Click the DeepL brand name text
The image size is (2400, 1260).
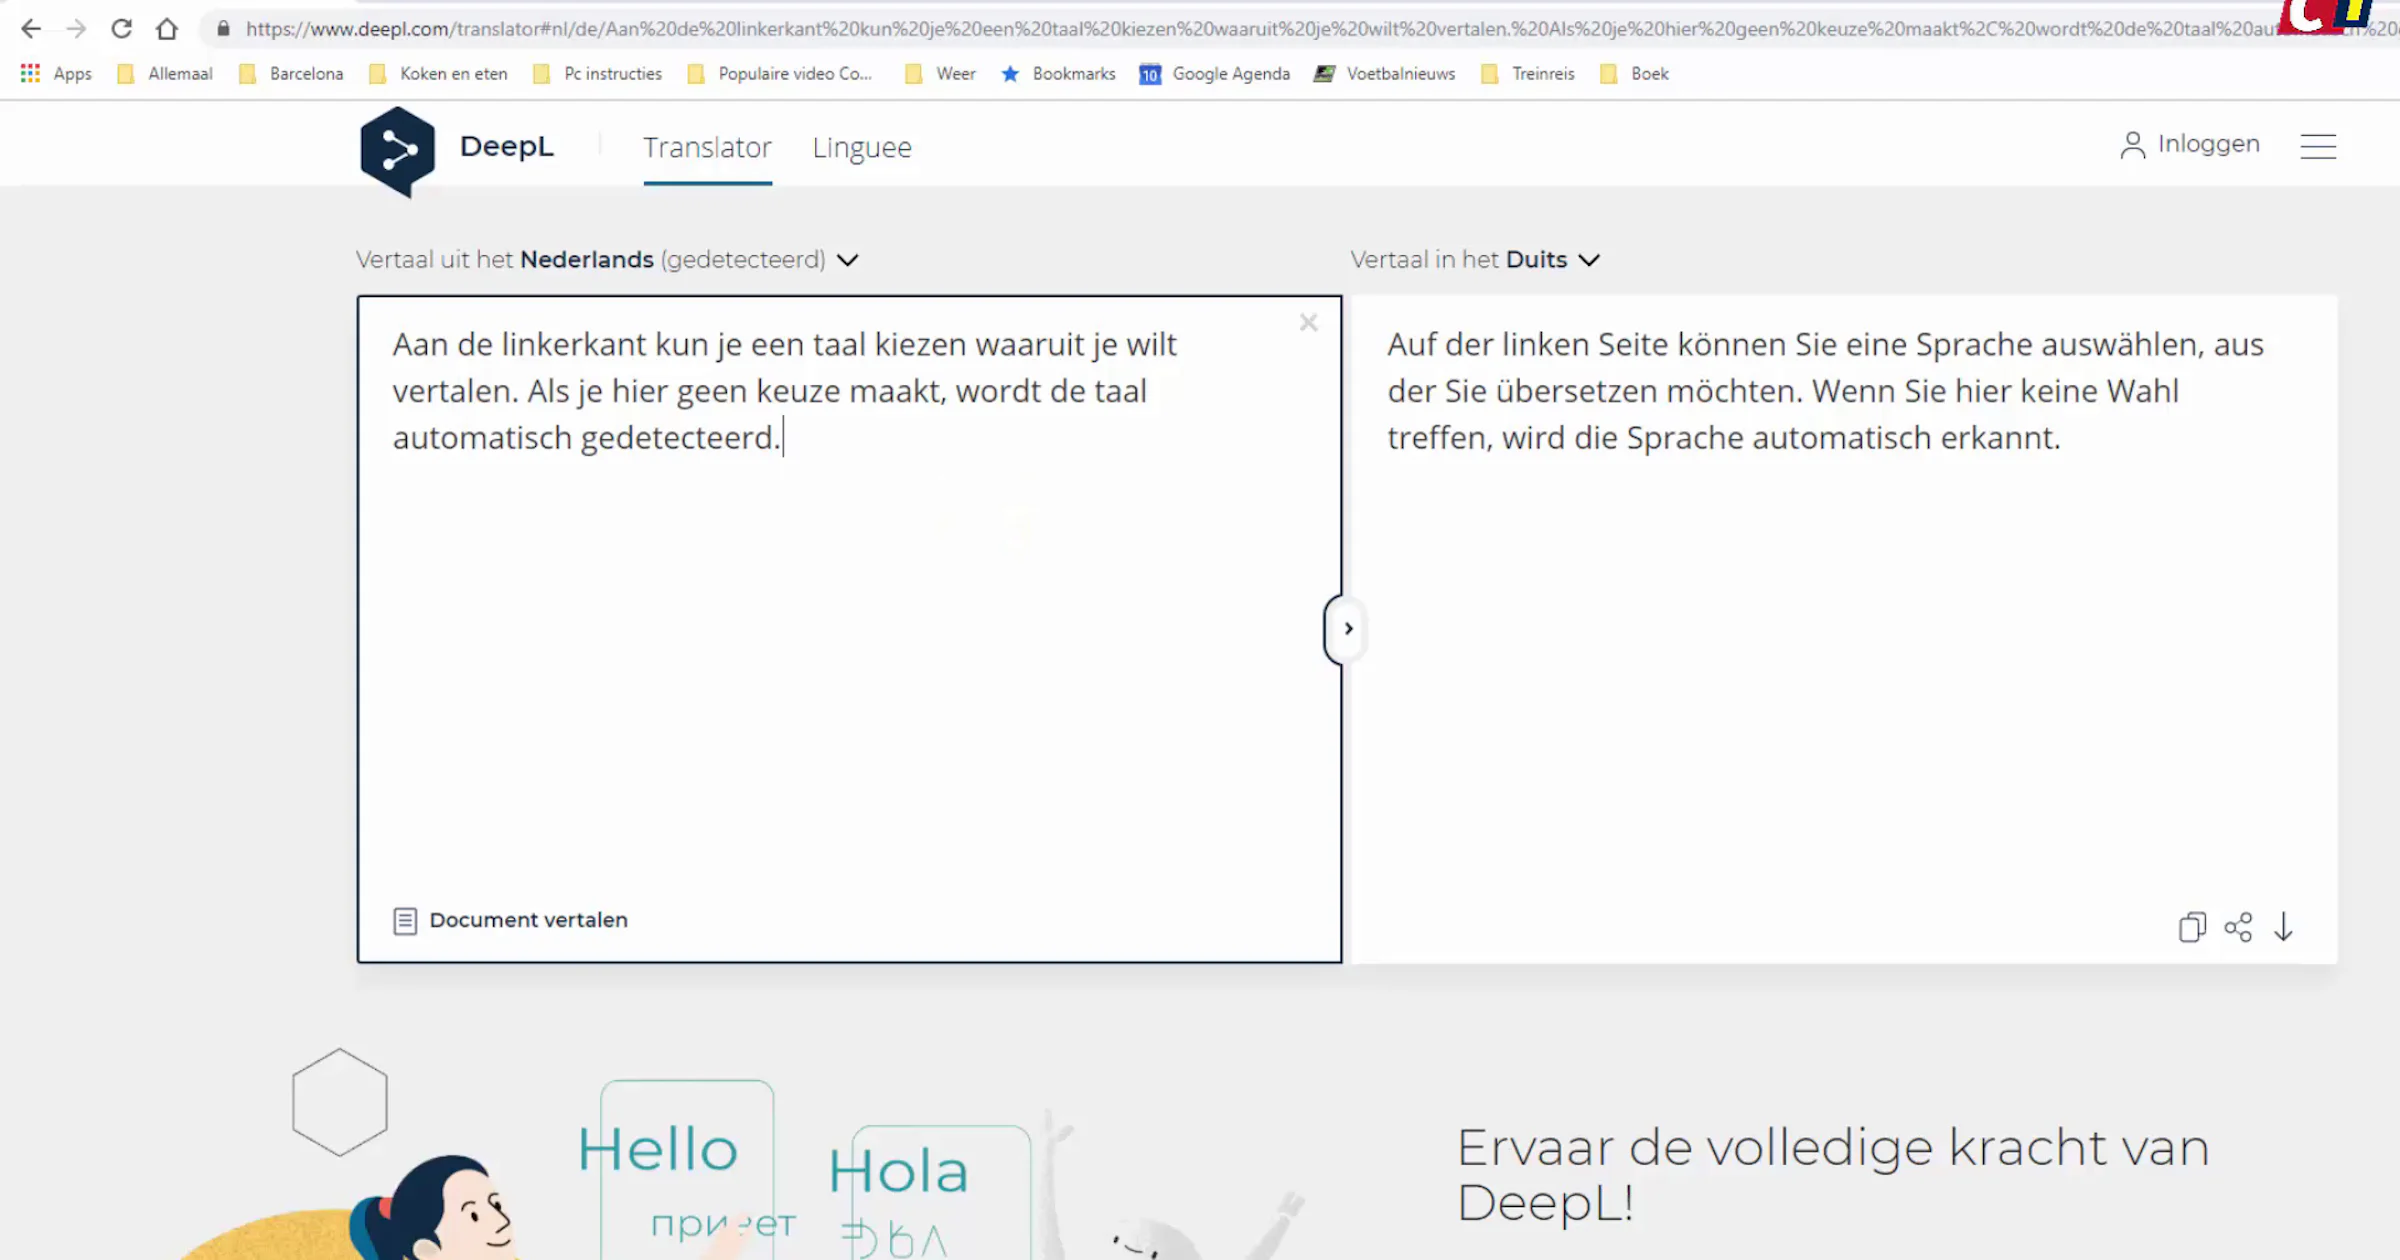point(506,146)
